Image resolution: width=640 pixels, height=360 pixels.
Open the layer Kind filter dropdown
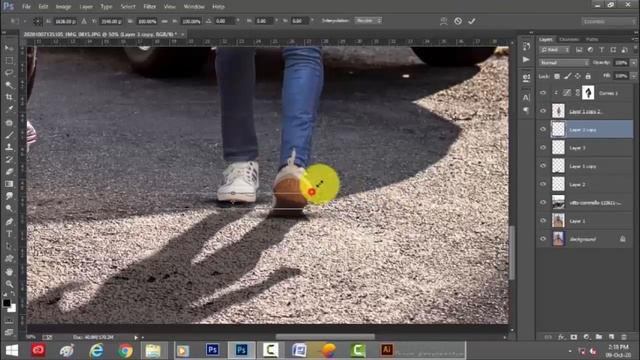coord(554,50)
